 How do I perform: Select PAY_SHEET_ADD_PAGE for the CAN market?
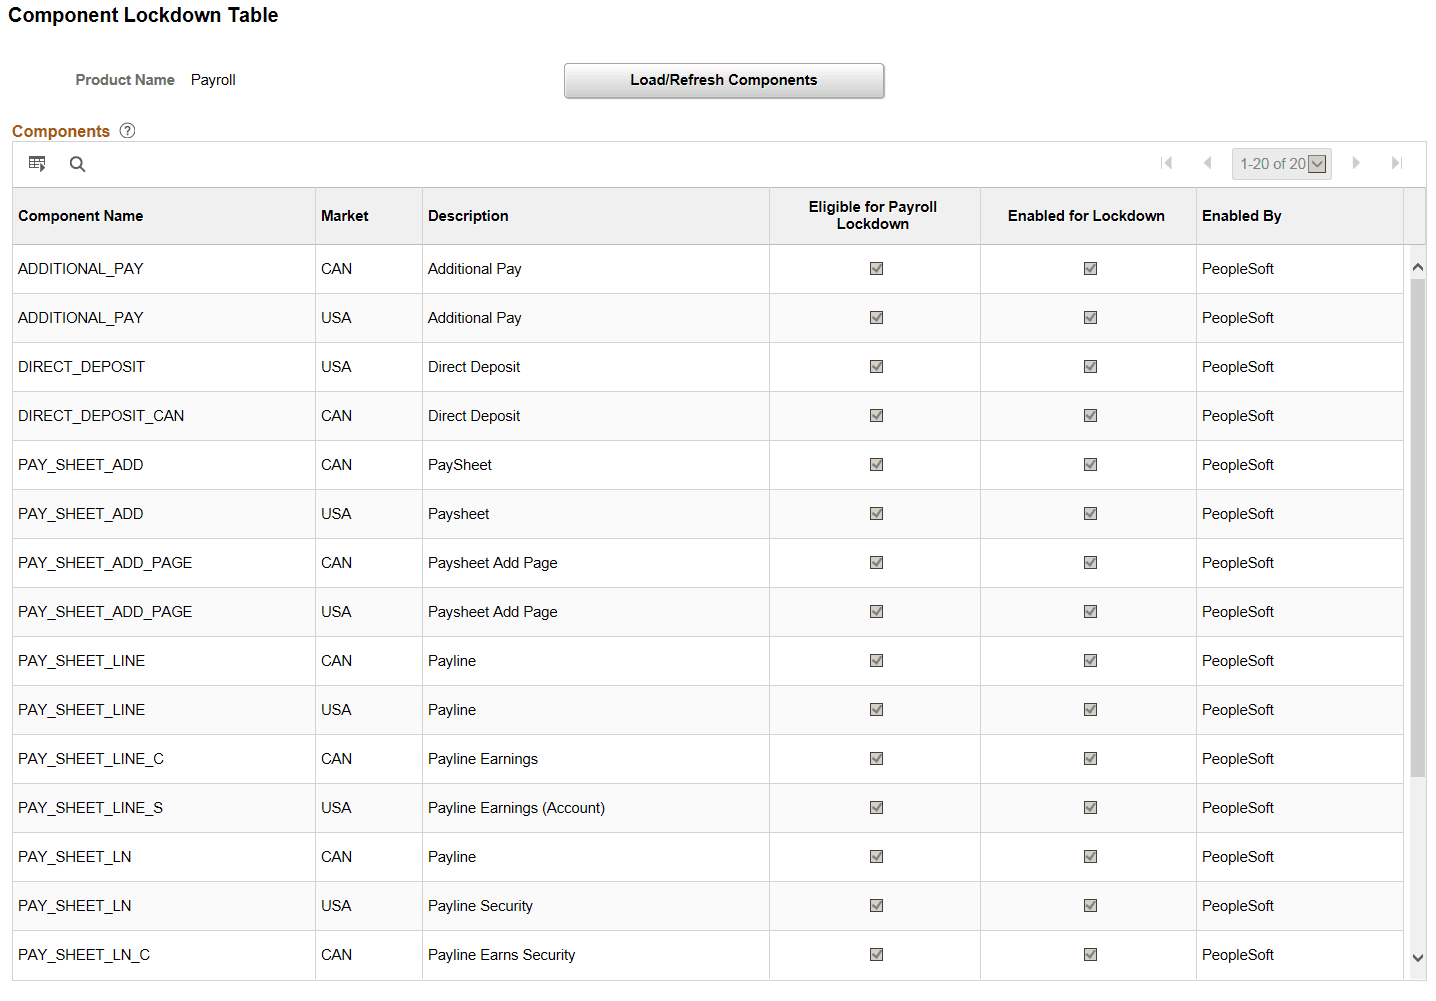point(104,562)
